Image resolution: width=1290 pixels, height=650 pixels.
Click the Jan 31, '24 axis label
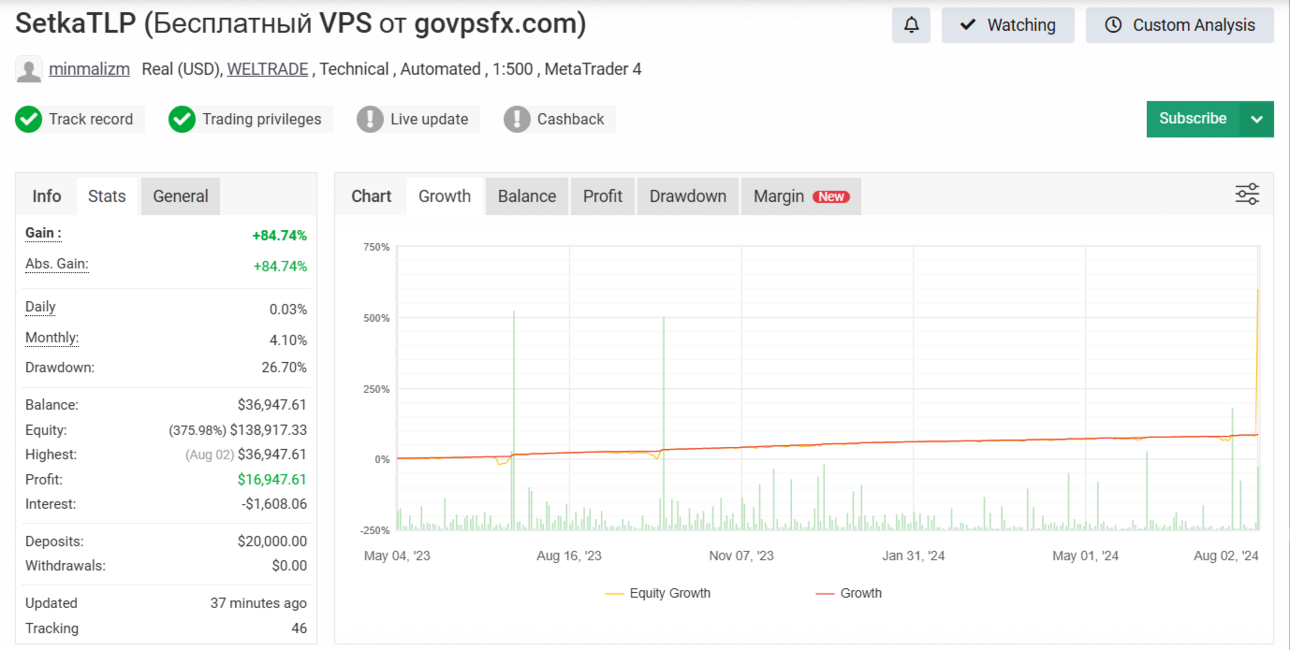913,556
